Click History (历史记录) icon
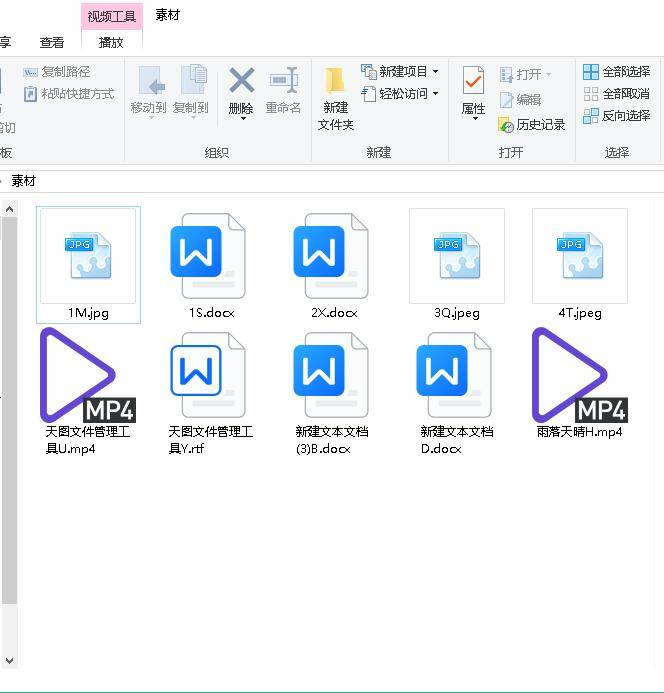This screenshot has width=664, height=693. coord(506,125)
